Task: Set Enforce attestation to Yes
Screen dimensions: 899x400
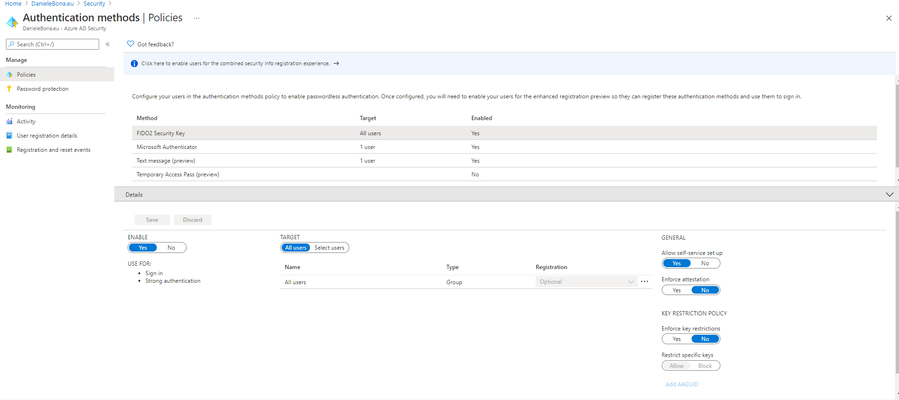Action: pos(677,290)
